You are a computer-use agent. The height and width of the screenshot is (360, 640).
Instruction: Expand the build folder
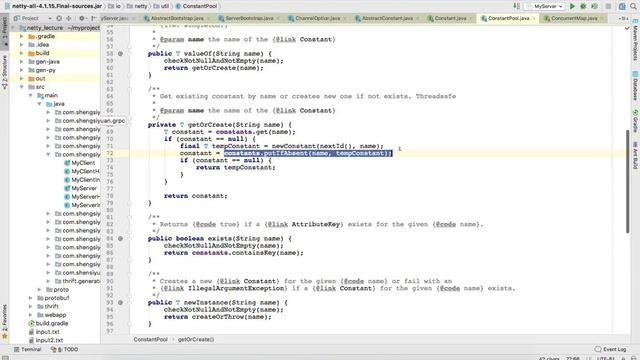(x=22, y=53)
